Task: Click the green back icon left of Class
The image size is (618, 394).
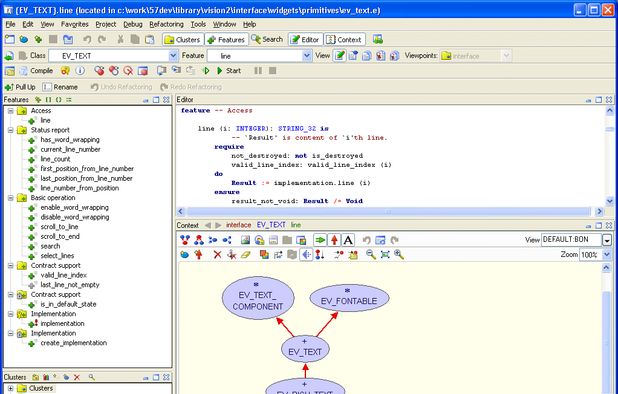Action: pos(9,56)
